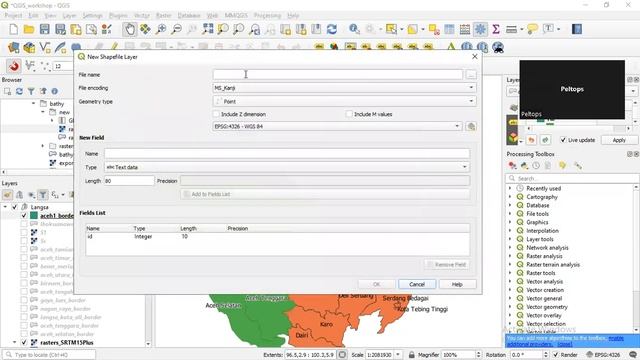Open the Field Calculator icon
The height and width of the screenshot is (360, 640).
pos(465,29)
